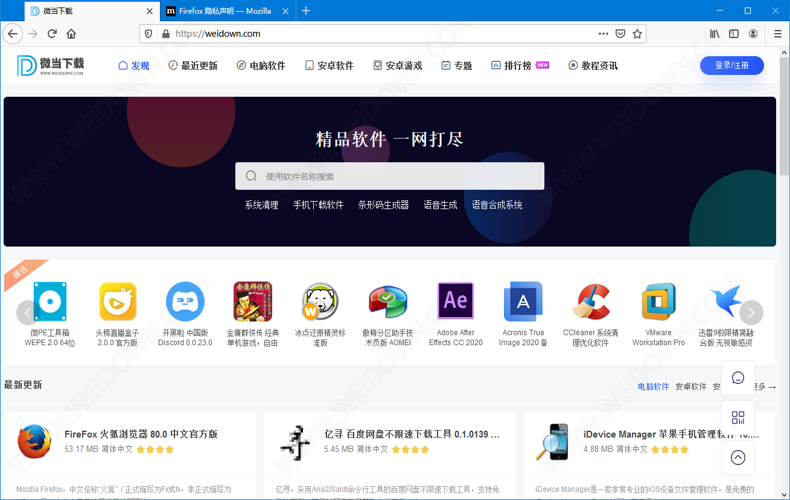Click the back-to-top arrow button

point(738,457)
